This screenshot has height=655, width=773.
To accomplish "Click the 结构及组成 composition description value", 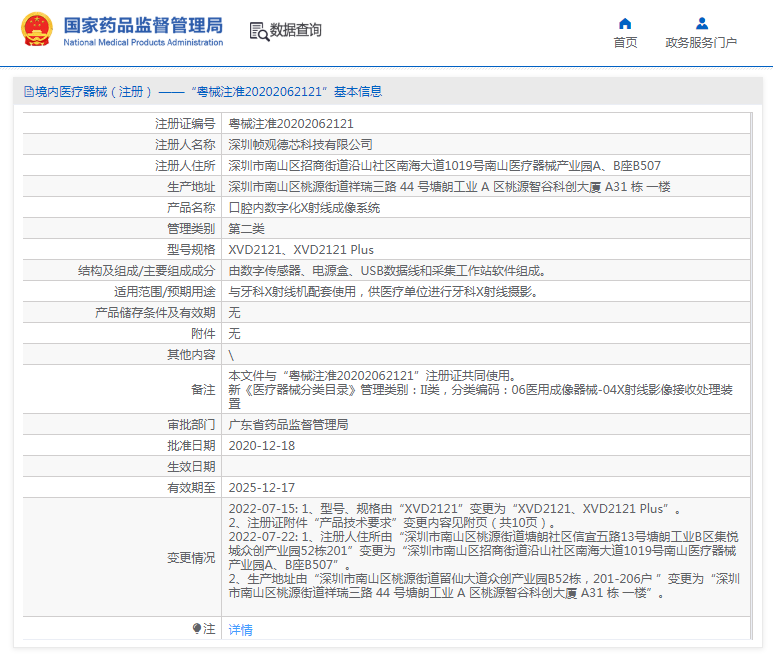I will (x=387, y=271).
